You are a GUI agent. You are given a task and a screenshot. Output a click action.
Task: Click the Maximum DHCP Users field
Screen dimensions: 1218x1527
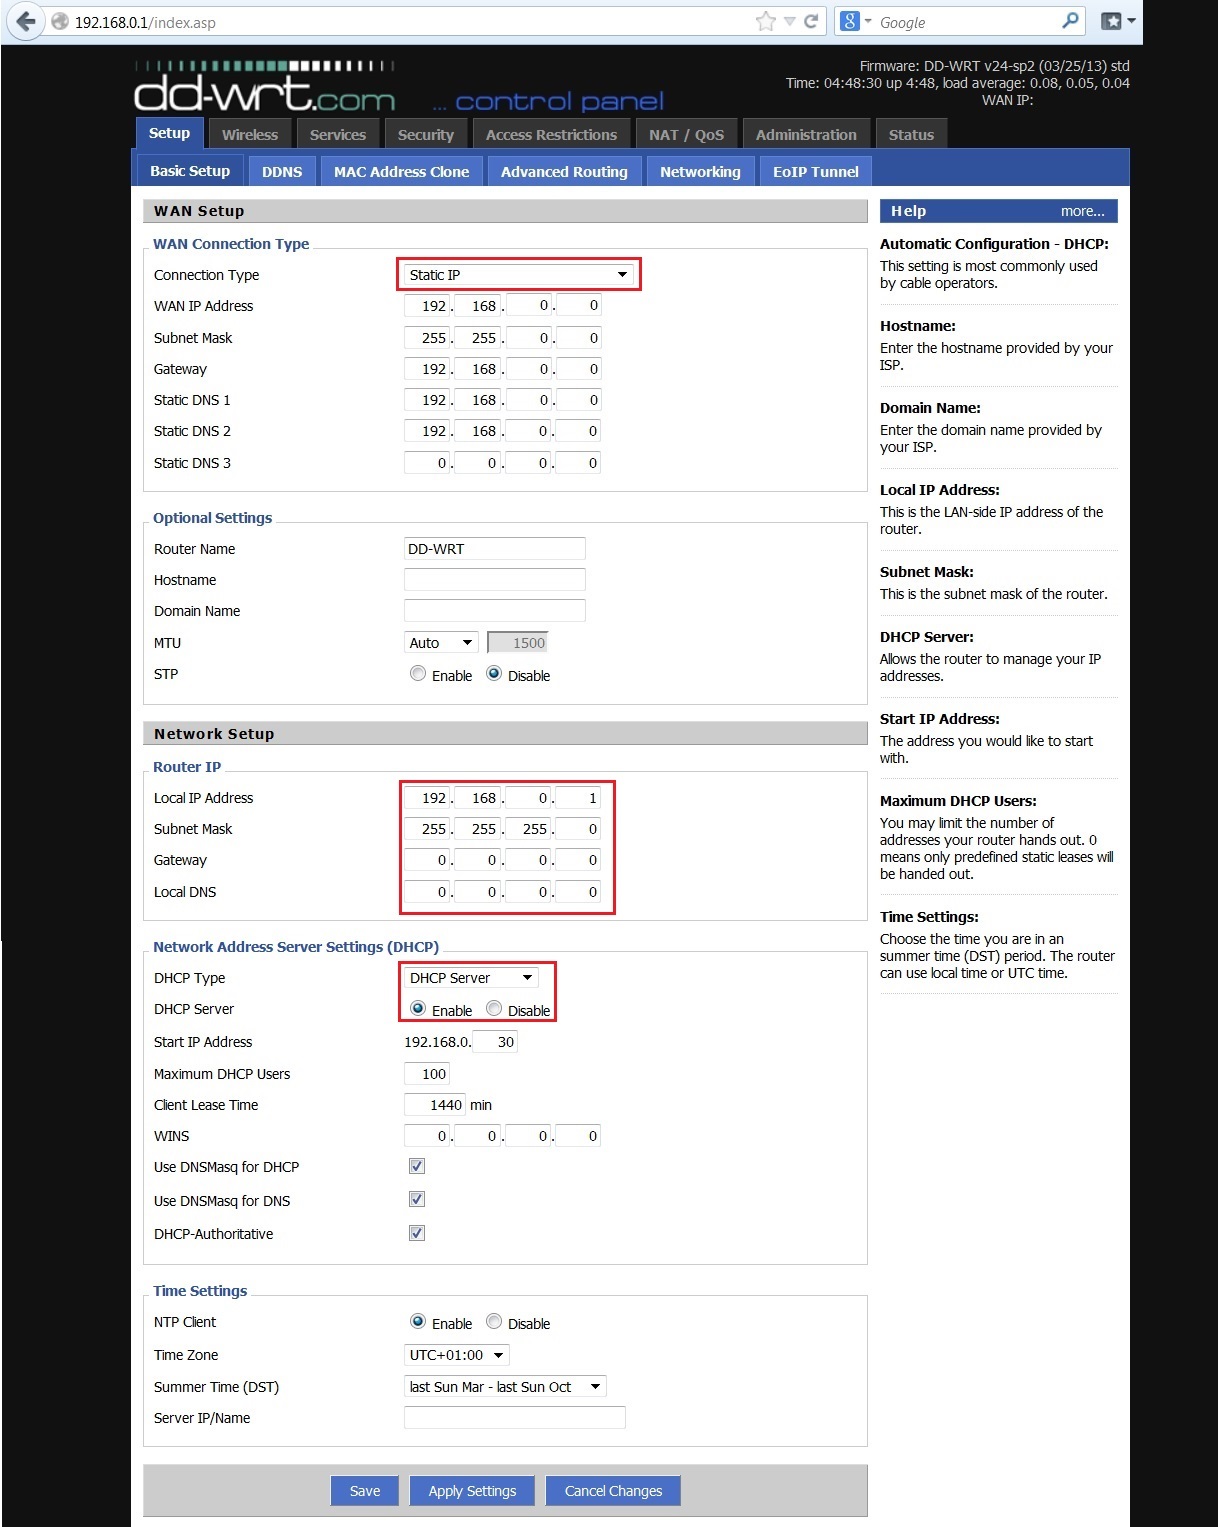[x=427, y=1074]
